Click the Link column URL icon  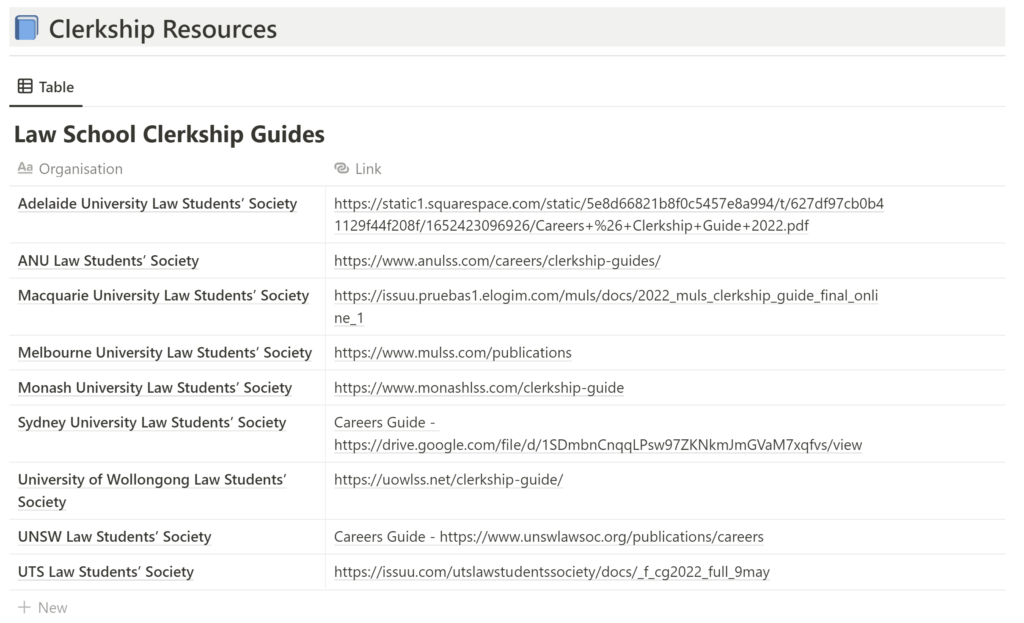pos(342,168)
